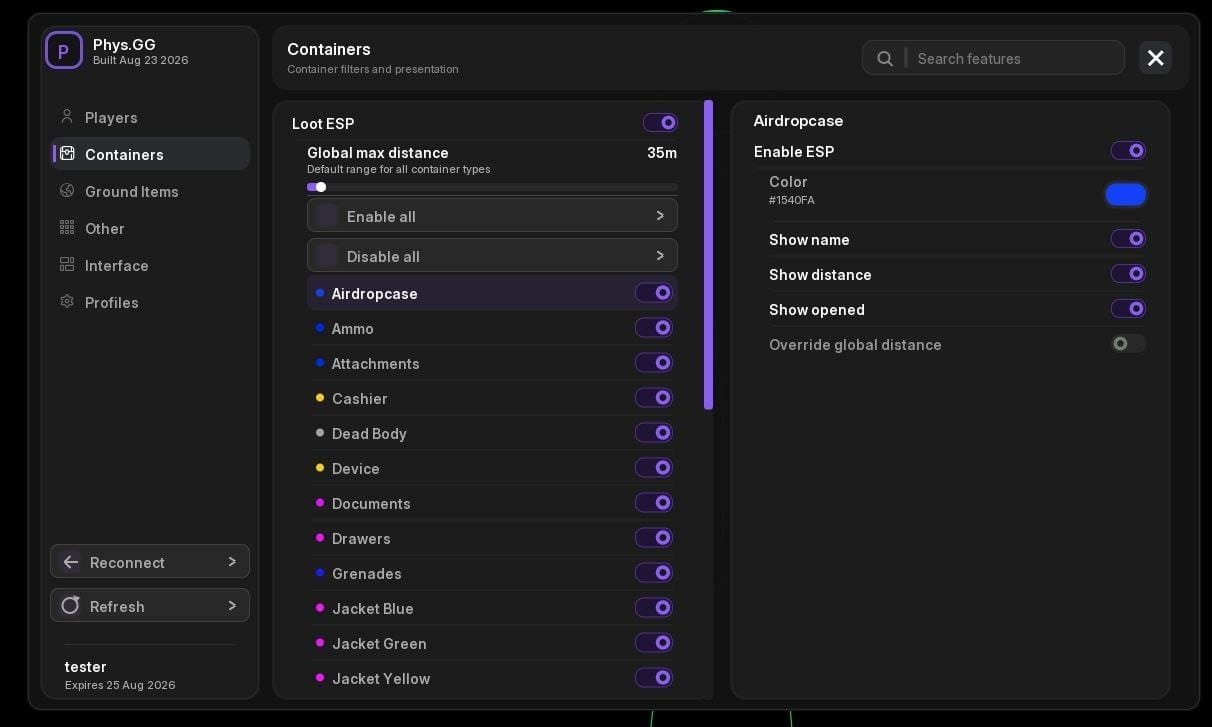Open the blue Color swatch

1126,194
